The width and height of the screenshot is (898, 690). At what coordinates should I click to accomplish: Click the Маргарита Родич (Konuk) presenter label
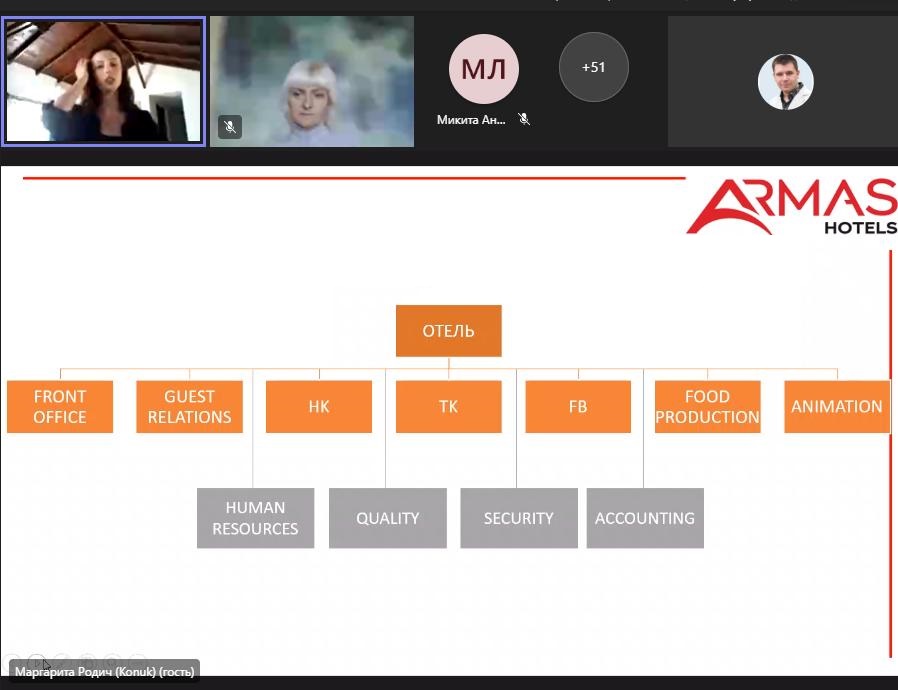(104, 671)
